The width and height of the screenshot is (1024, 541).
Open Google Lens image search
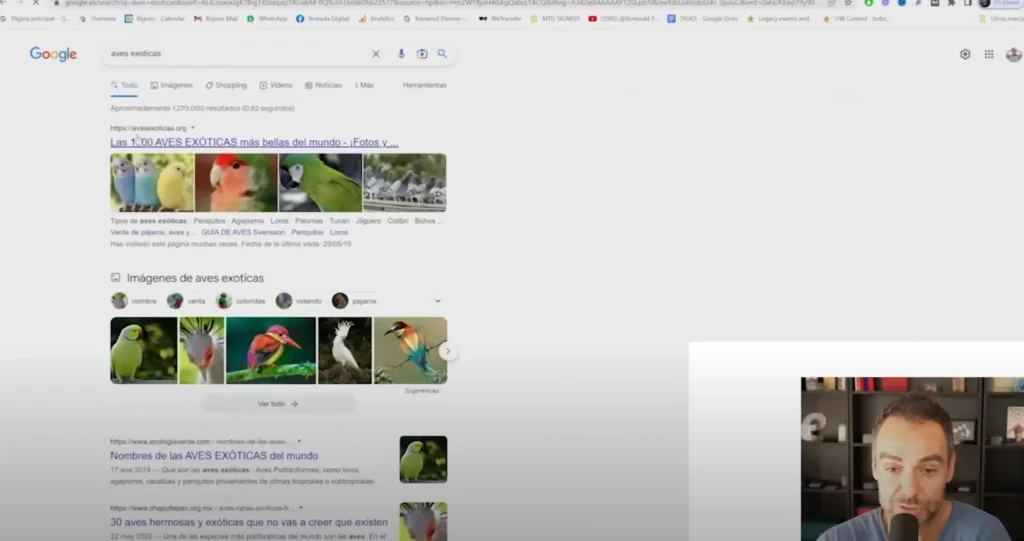(422, 54)
